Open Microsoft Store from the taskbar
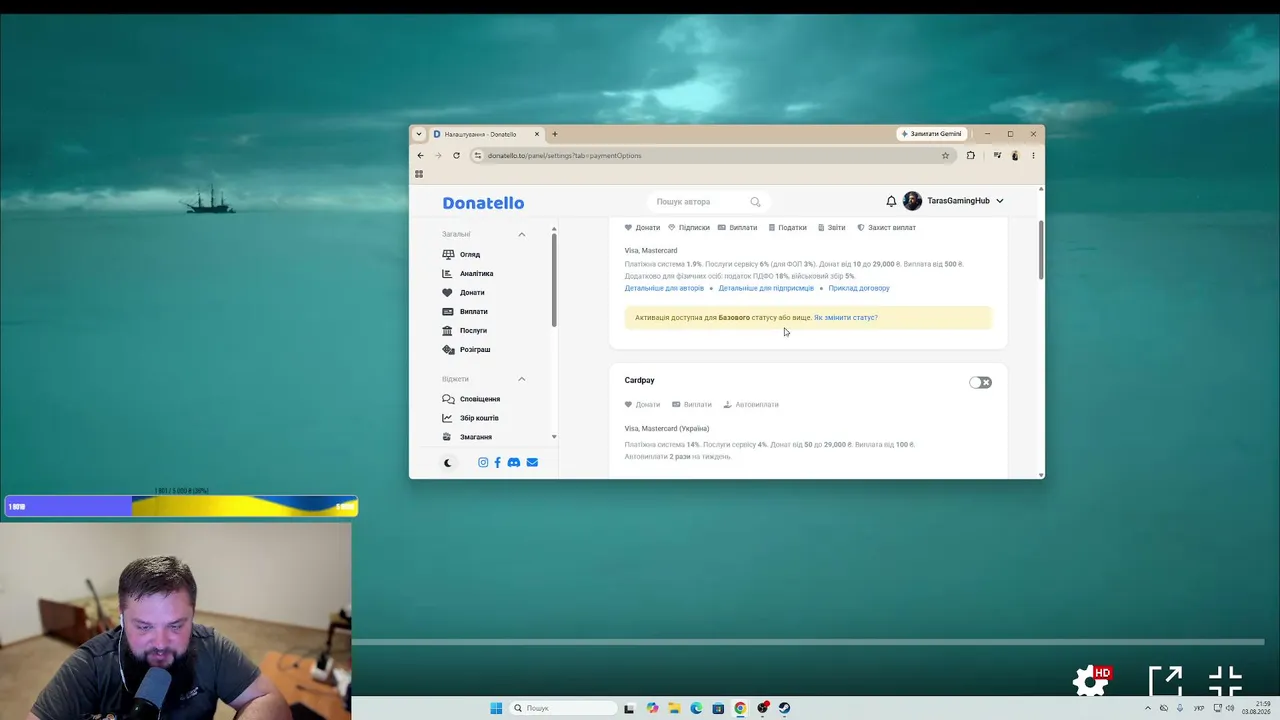1280x720 pixels. pyautogui.click(x=718, y=708)
